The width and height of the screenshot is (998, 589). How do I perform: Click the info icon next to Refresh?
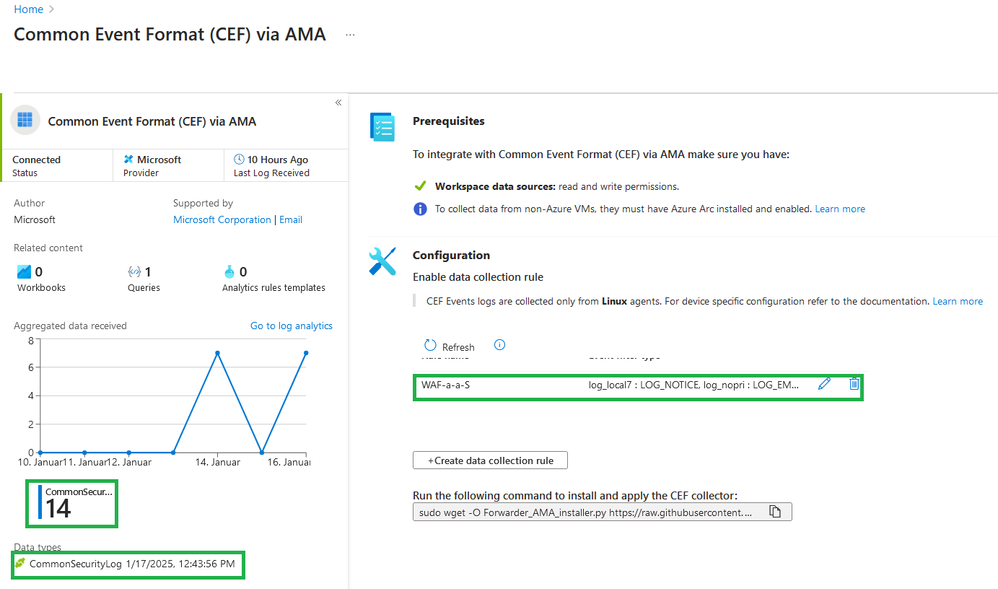tap(500, 345)
